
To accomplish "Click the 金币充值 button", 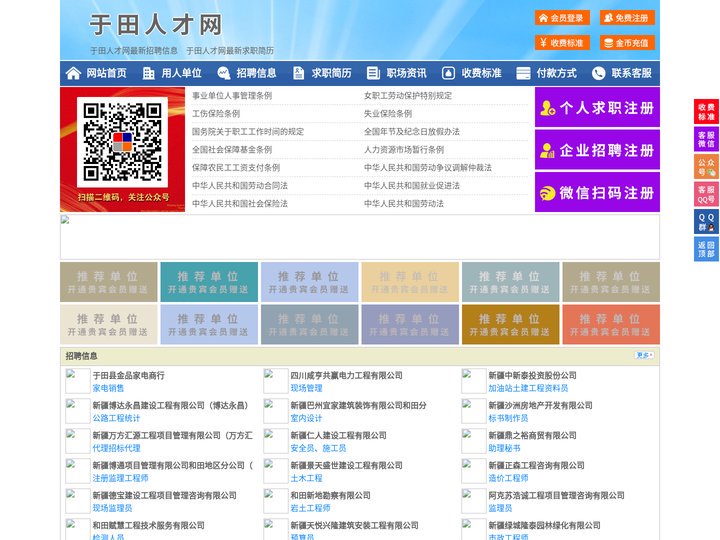I will 627,43.
